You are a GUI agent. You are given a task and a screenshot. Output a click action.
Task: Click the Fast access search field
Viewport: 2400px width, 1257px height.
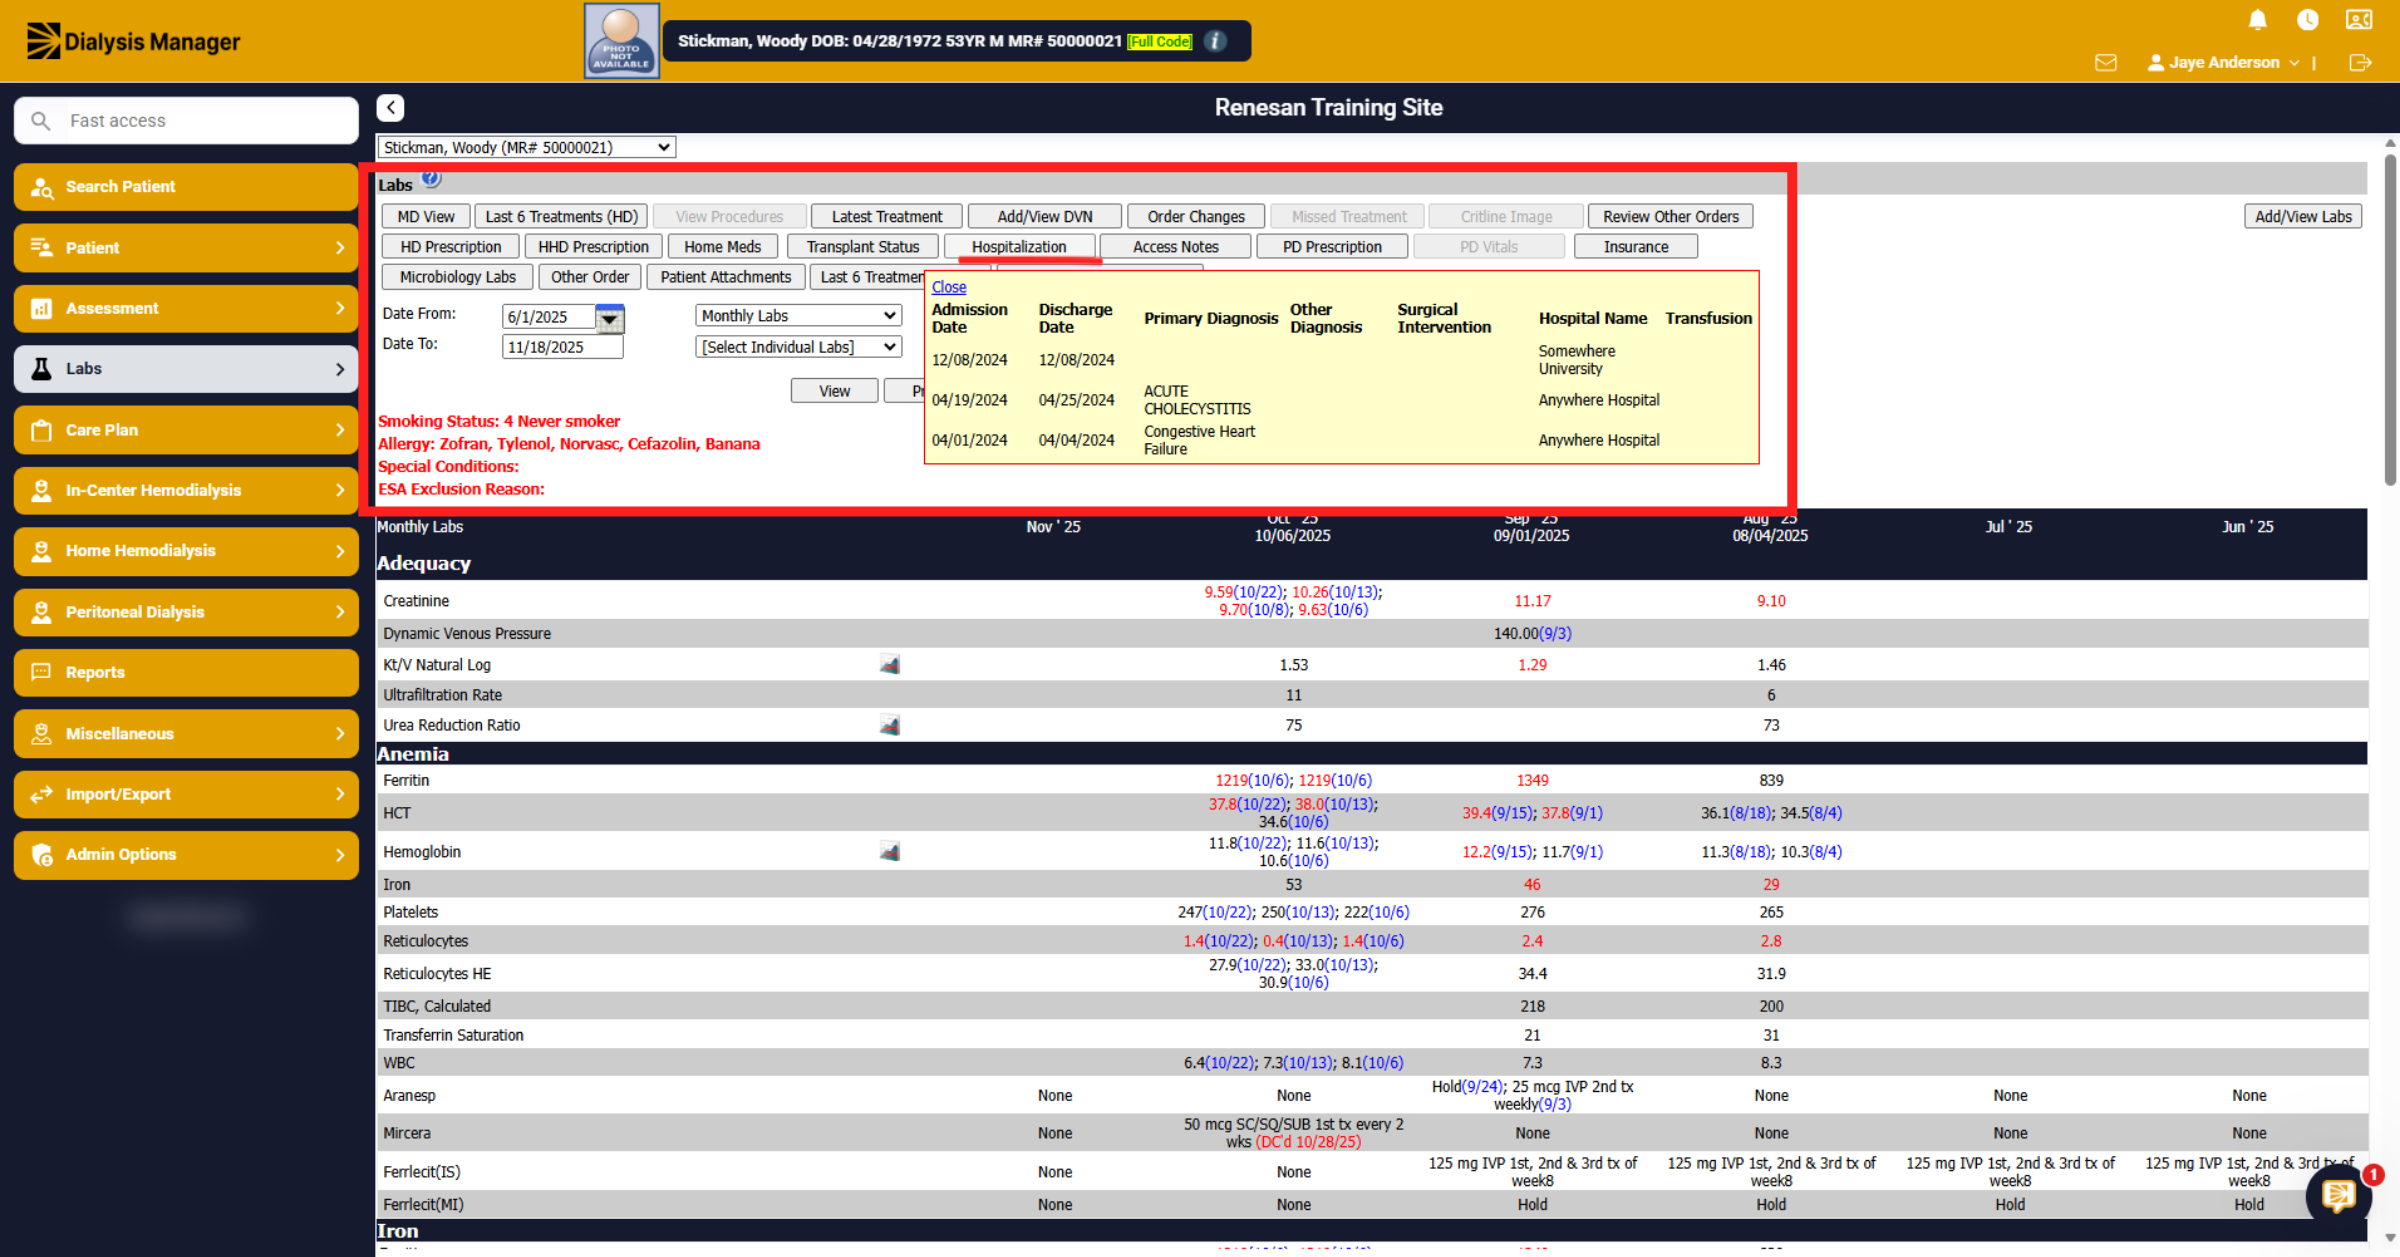point(186,121)
